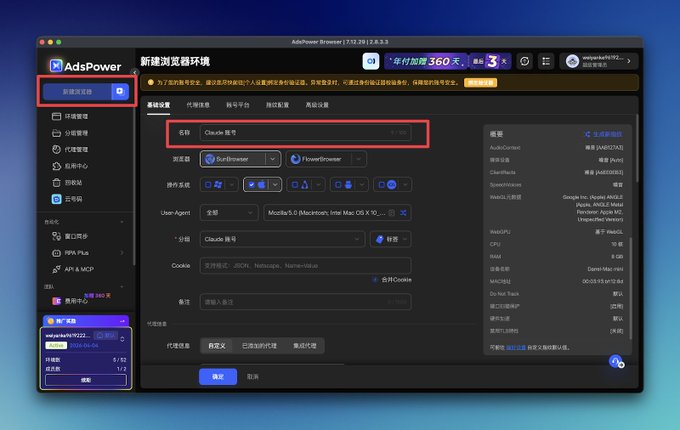680x430 pixels.
Task: Check the Windows operating system checkbox
Action: pos(208,185)
